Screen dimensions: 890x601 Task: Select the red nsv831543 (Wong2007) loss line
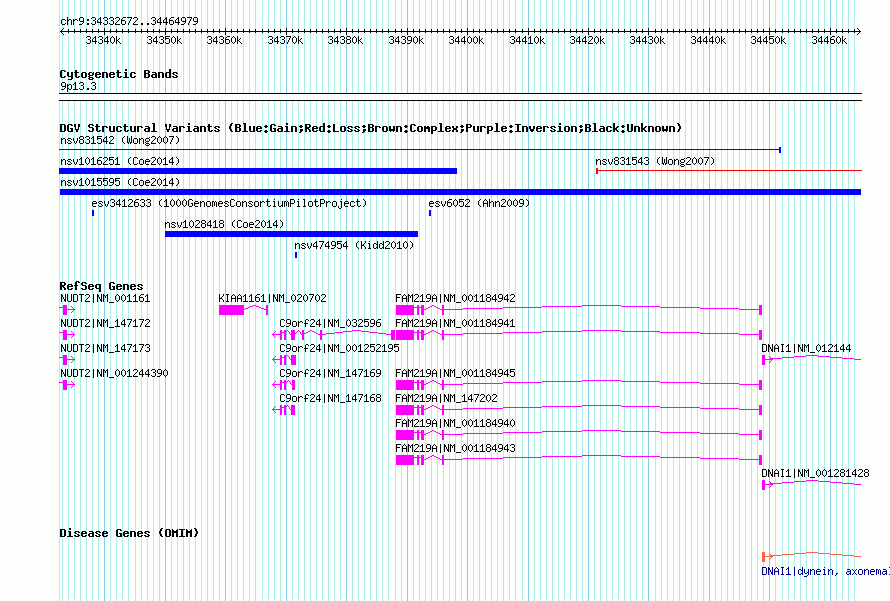(729, 170)
